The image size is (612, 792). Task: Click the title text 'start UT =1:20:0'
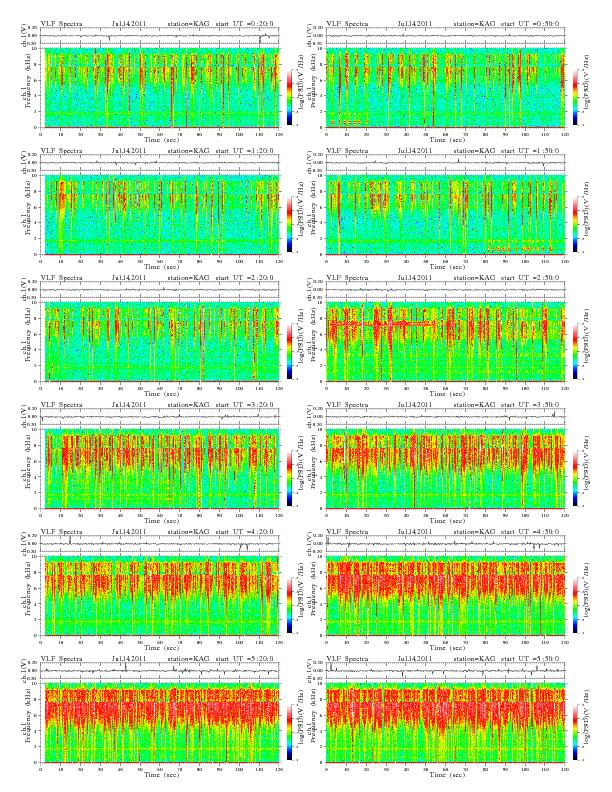(x=244, y=151)
